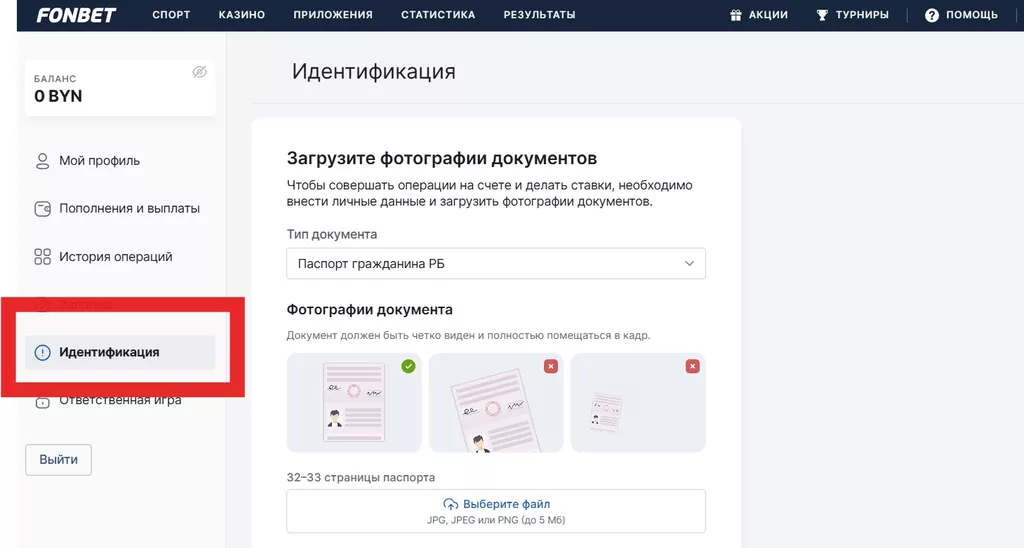Click the grid icon beside История операций
Screen dimensions: 1024x548
point(42,257)
